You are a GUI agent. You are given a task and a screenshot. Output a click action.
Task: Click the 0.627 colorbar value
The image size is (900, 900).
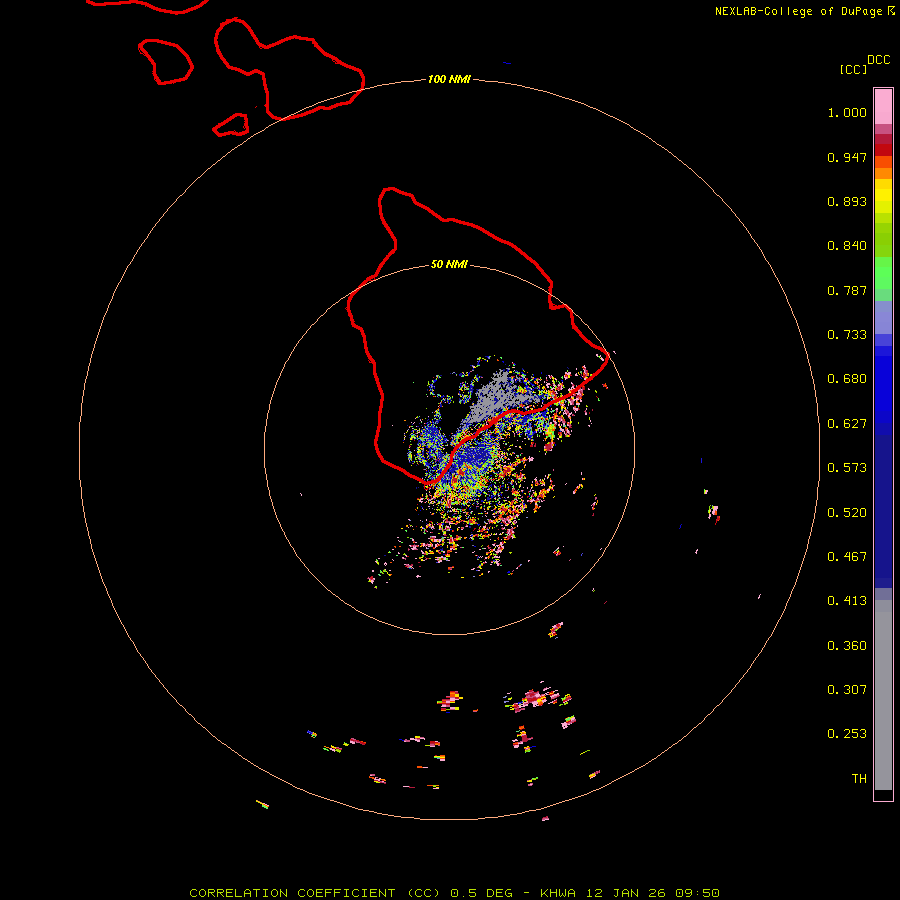click(847, 424)
